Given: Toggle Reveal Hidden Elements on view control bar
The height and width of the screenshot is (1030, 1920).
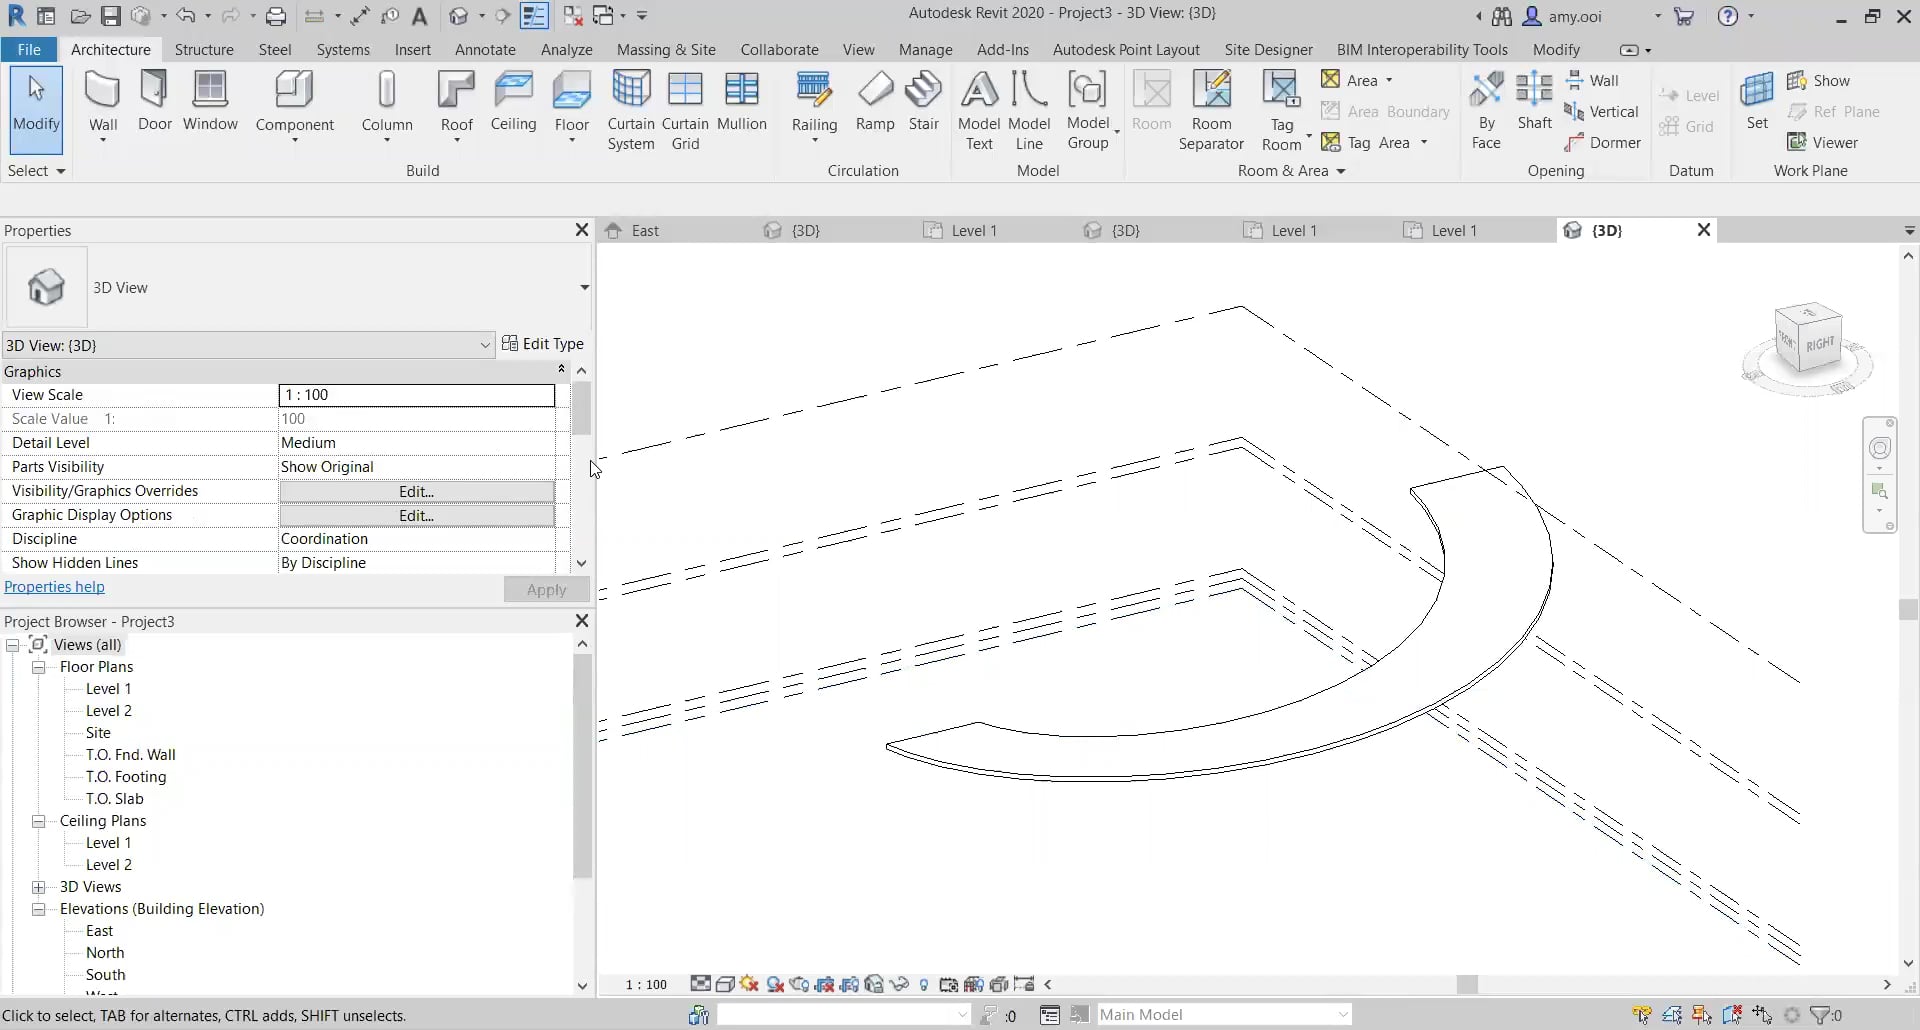Looking at the screenshot, I should tap(923, 985).
